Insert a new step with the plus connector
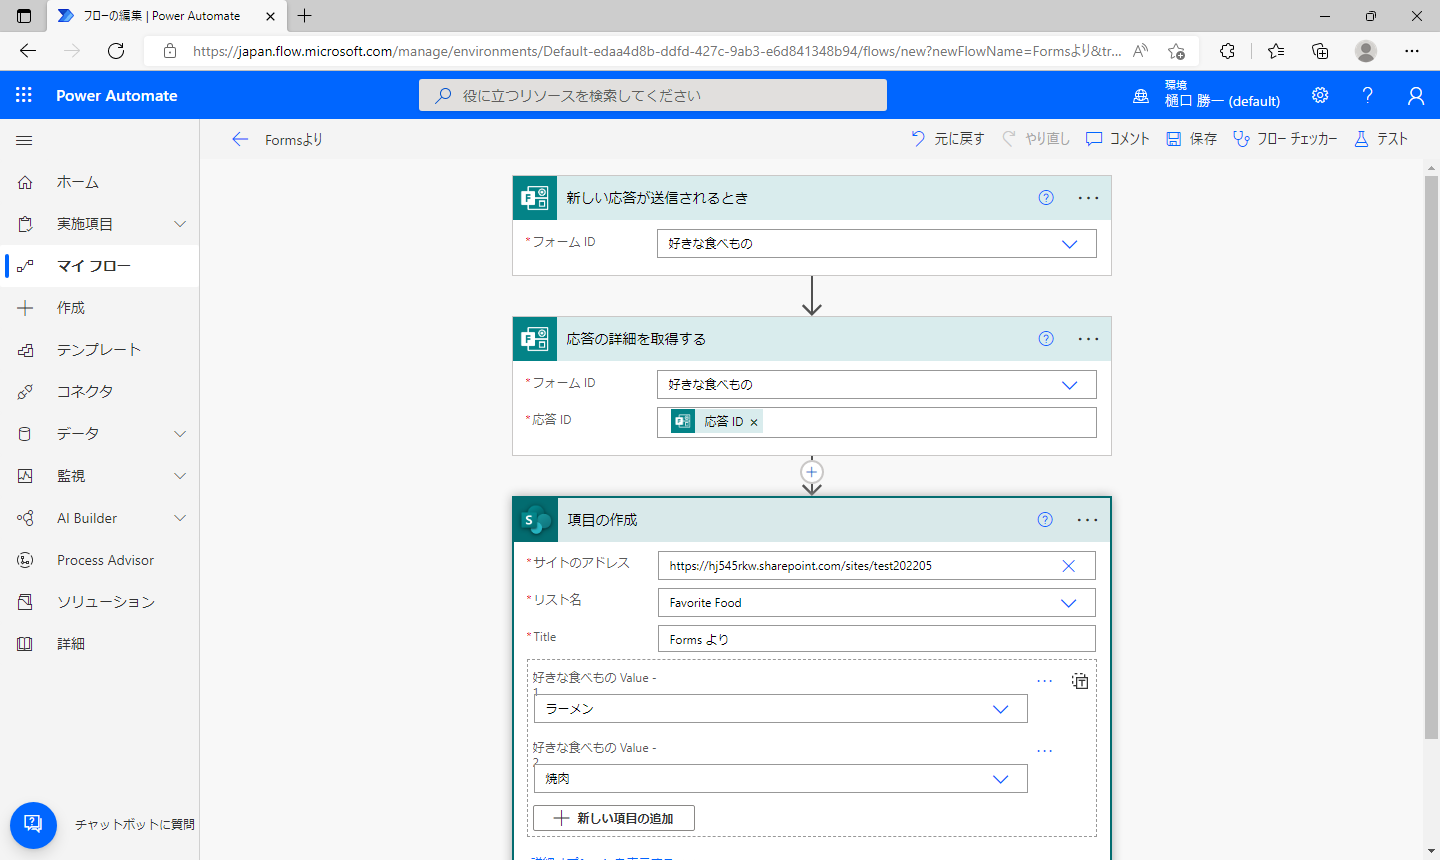This screenshot has height=860, width=1440. [x=812, y=472]
